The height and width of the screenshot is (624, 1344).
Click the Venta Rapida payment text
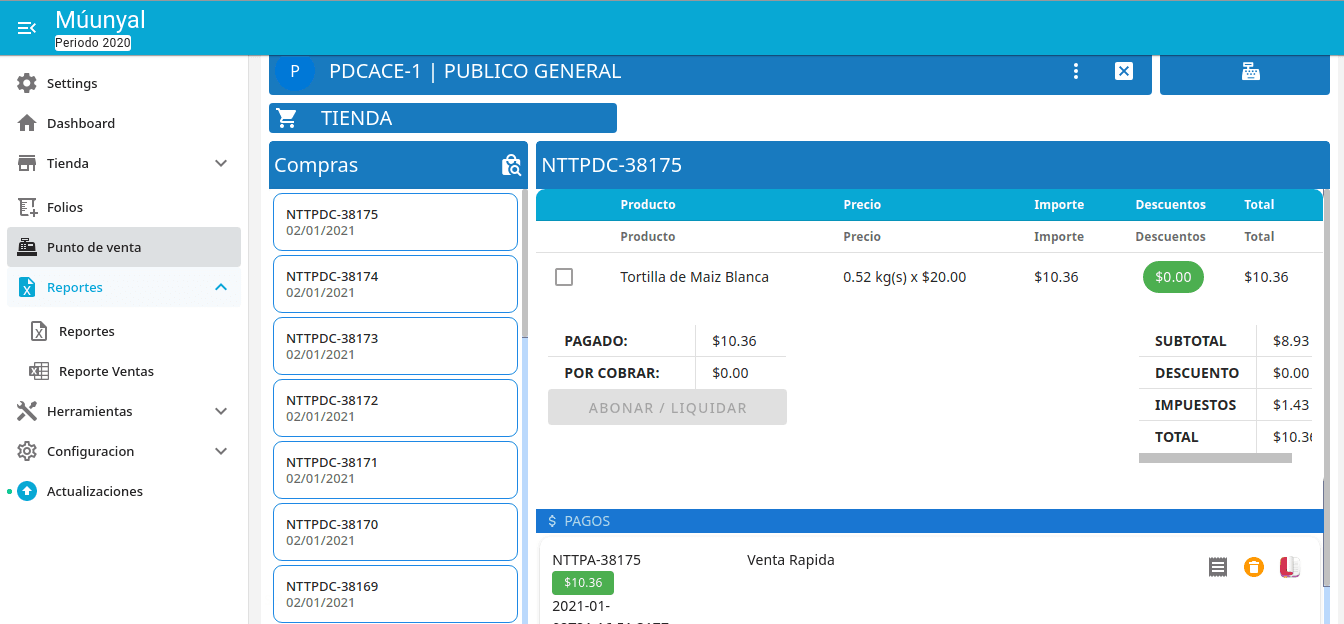[x=790, y=560]
